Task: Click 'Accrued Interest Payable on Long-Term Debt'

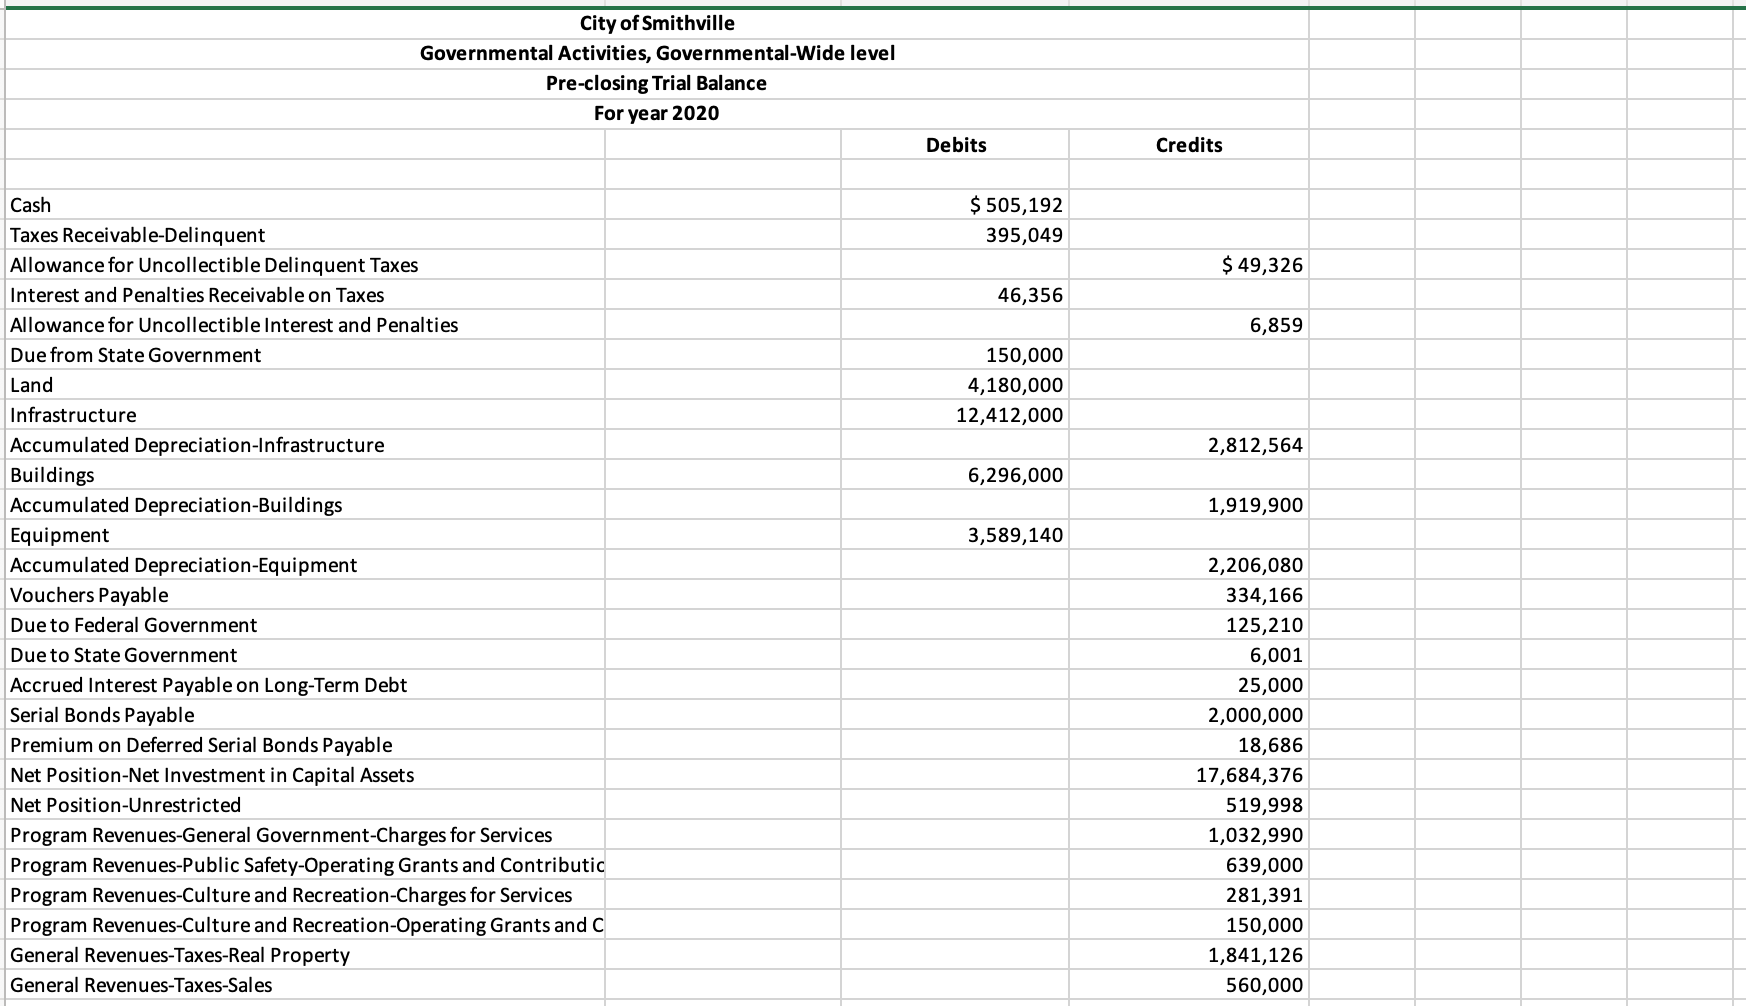Action: pos(208,685)
